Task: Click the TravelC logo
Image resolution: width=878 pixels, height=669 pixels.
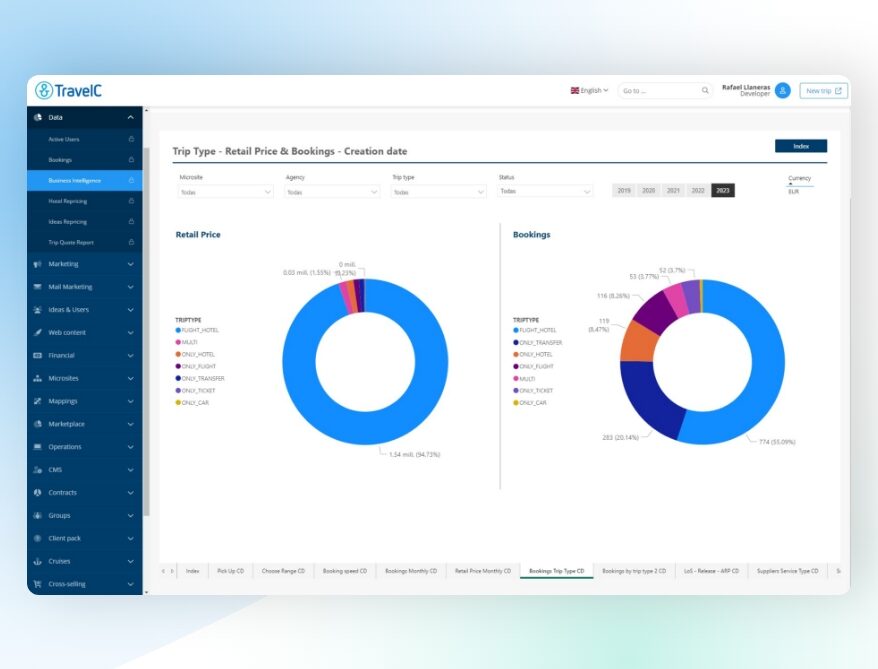Action: click(68, 90)
